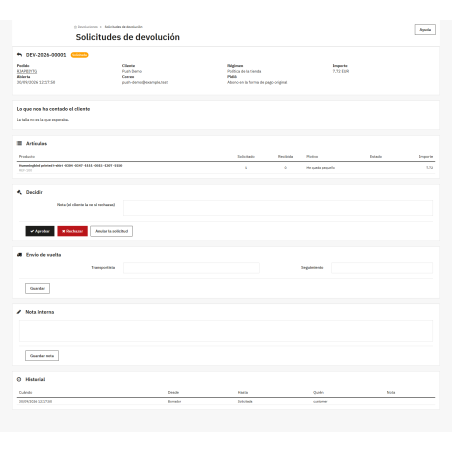Click the 'Borrador' cell in the Historial row
Image resolution: width=452 pixels, height=452 pixels.
tap(174, 401)
